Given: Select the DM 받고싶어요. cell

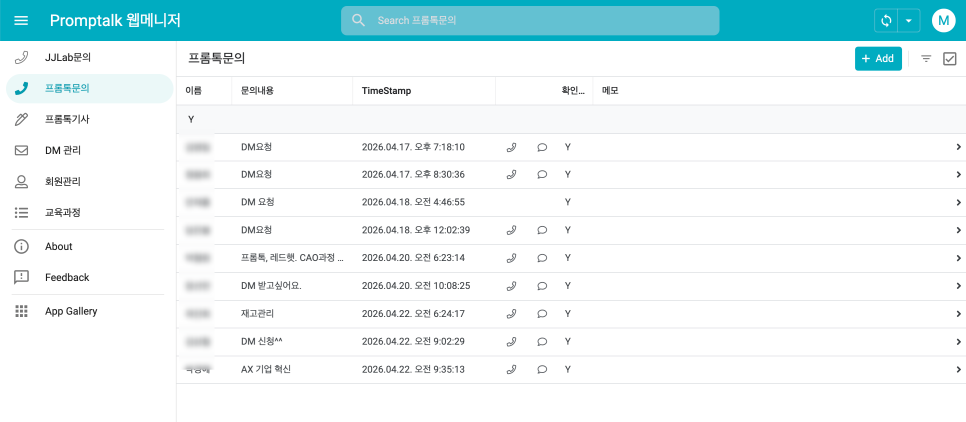Looking at the screenshot, I should [x=271, y=286].
